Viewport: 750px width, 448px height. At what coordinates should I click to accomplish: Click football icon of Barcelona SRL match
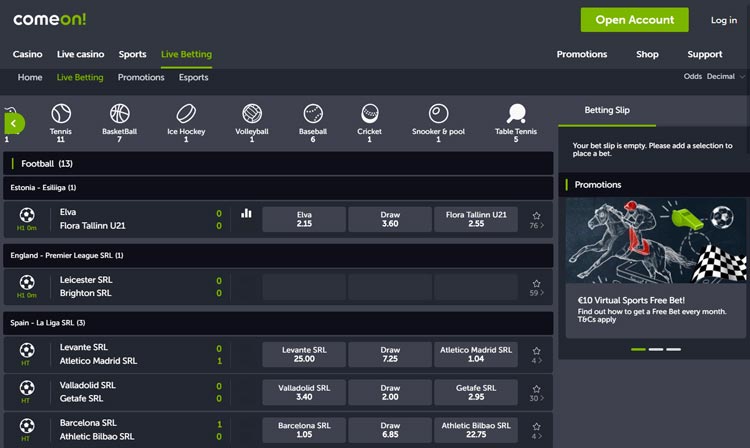coord(27,426)
